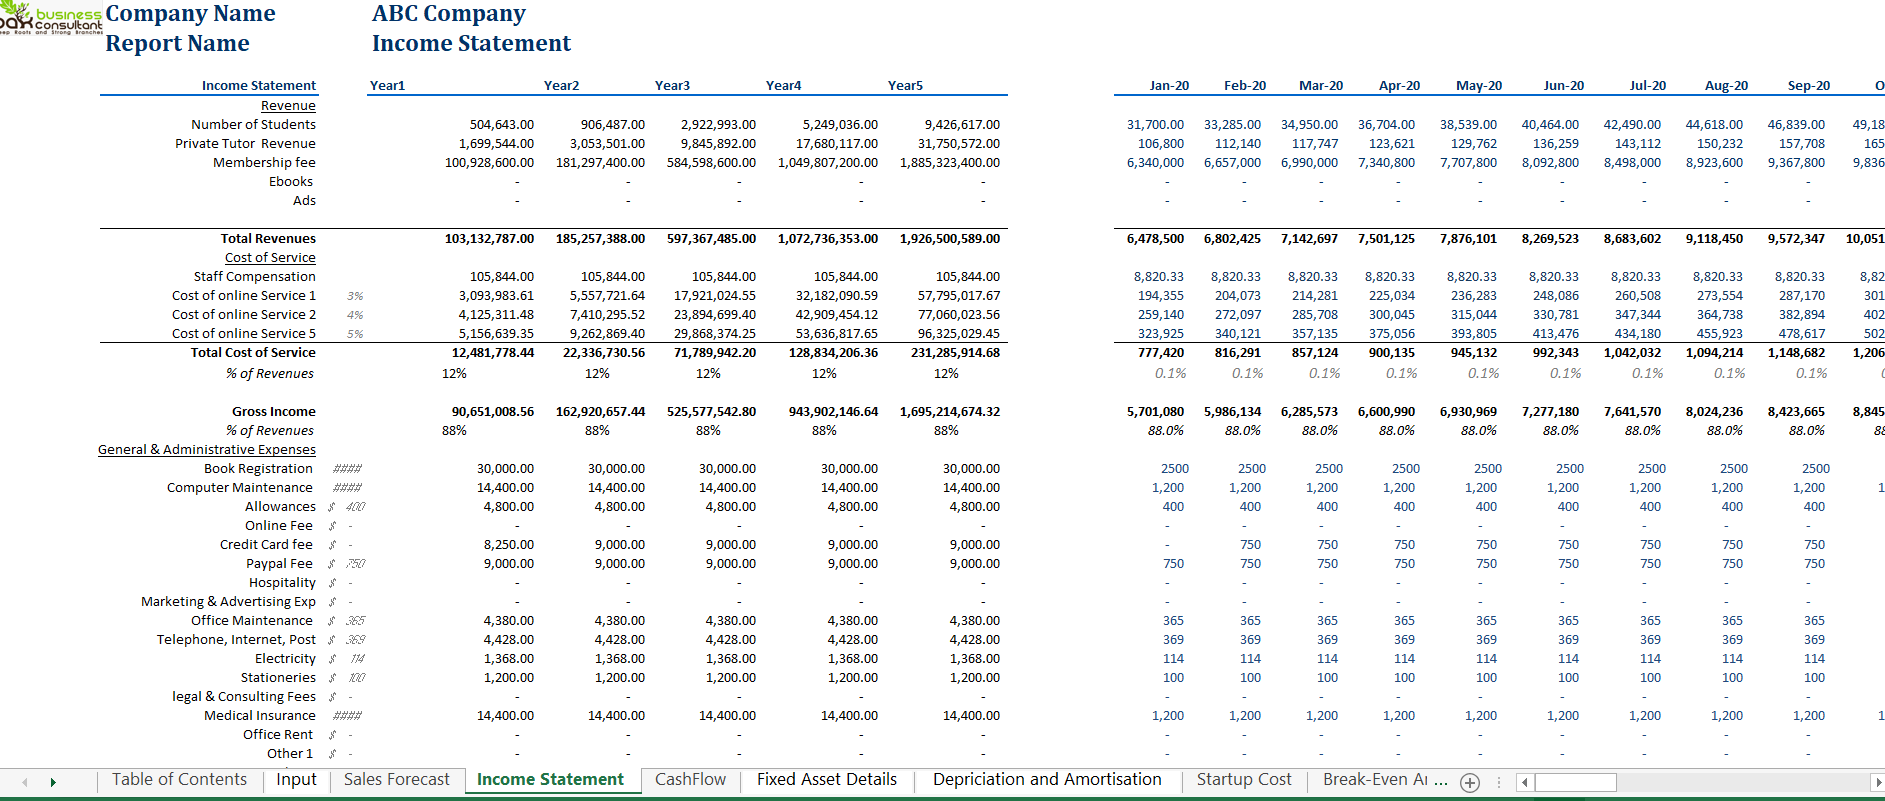Select the 'Cost of online Service 5' label
Screen dimensions: 1885x801
[x=244, y=334]
